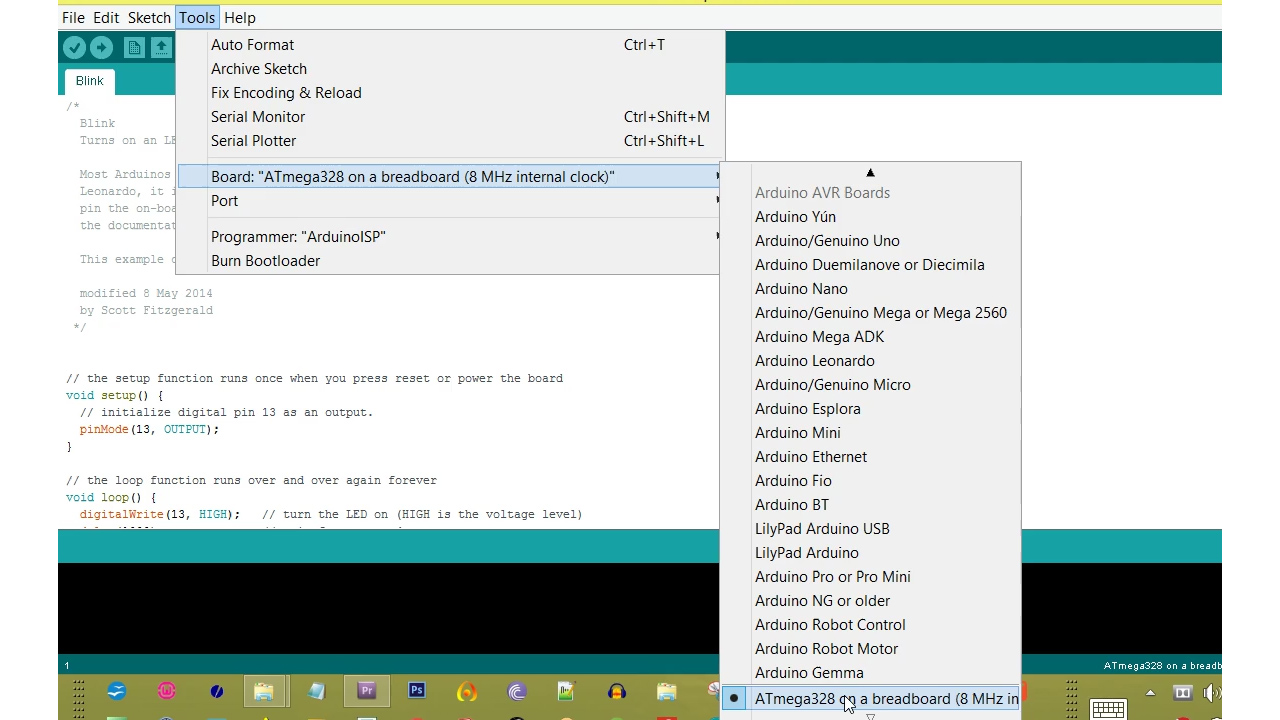Select the Arduino Robot Control board

click(x=870, y=625)
